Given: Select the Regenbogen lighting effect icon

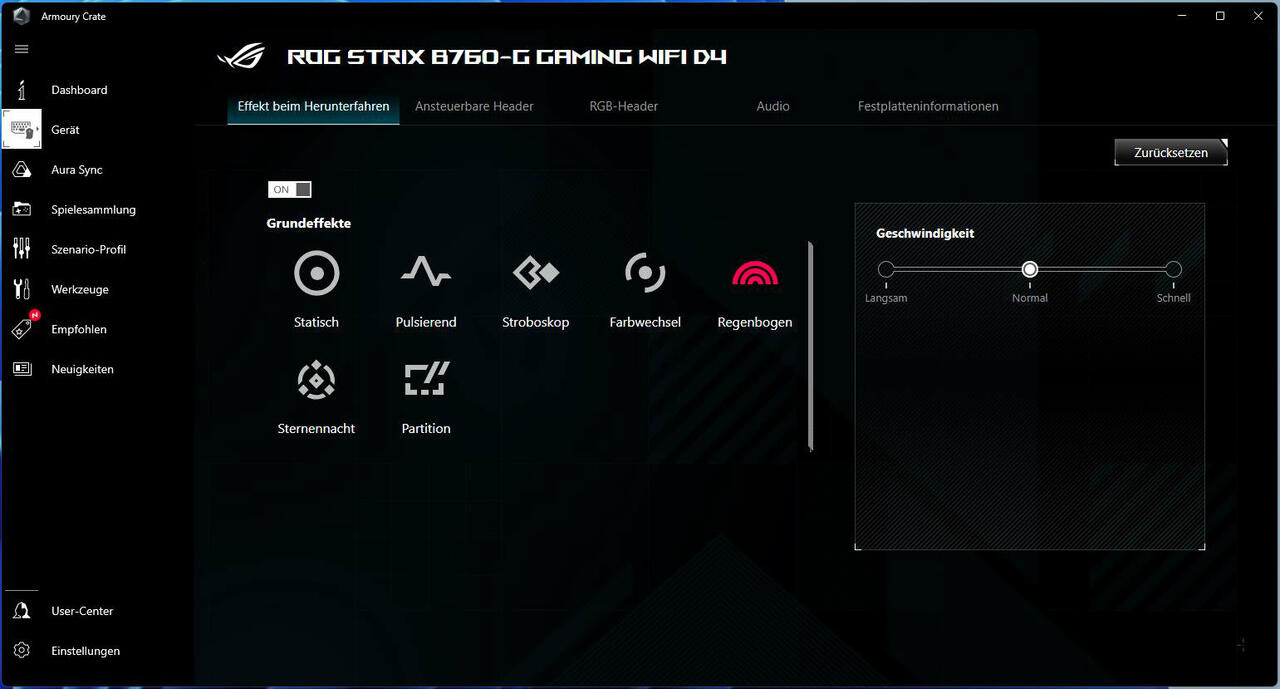Looking at the screenshot, I should [755, 273].
